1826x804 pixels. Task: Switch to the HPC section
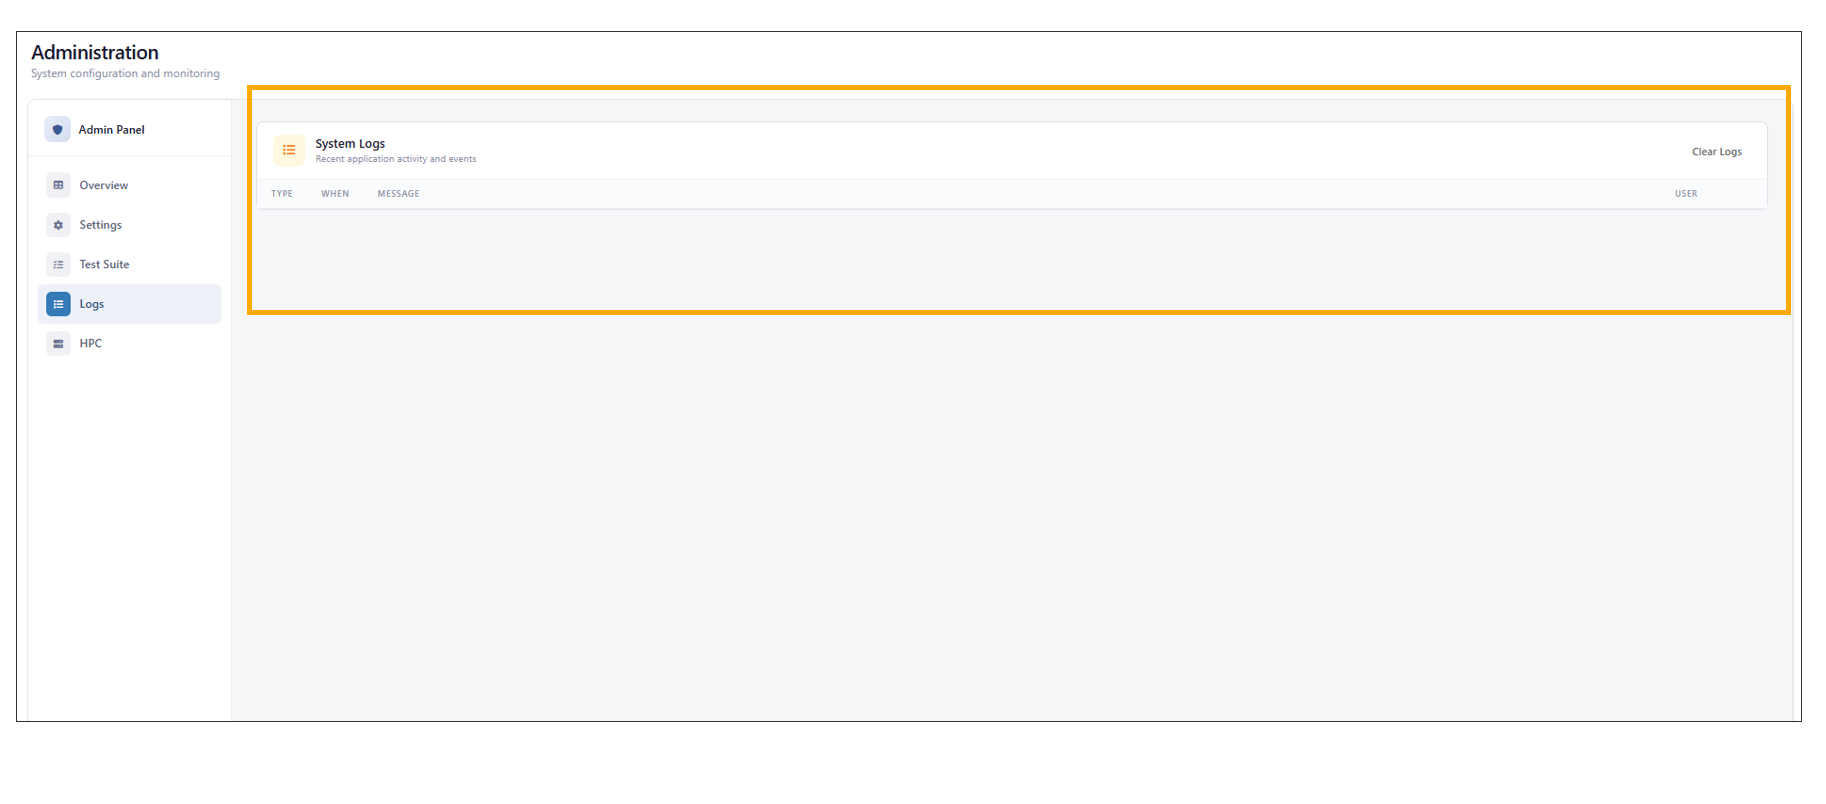pos(91,344)
